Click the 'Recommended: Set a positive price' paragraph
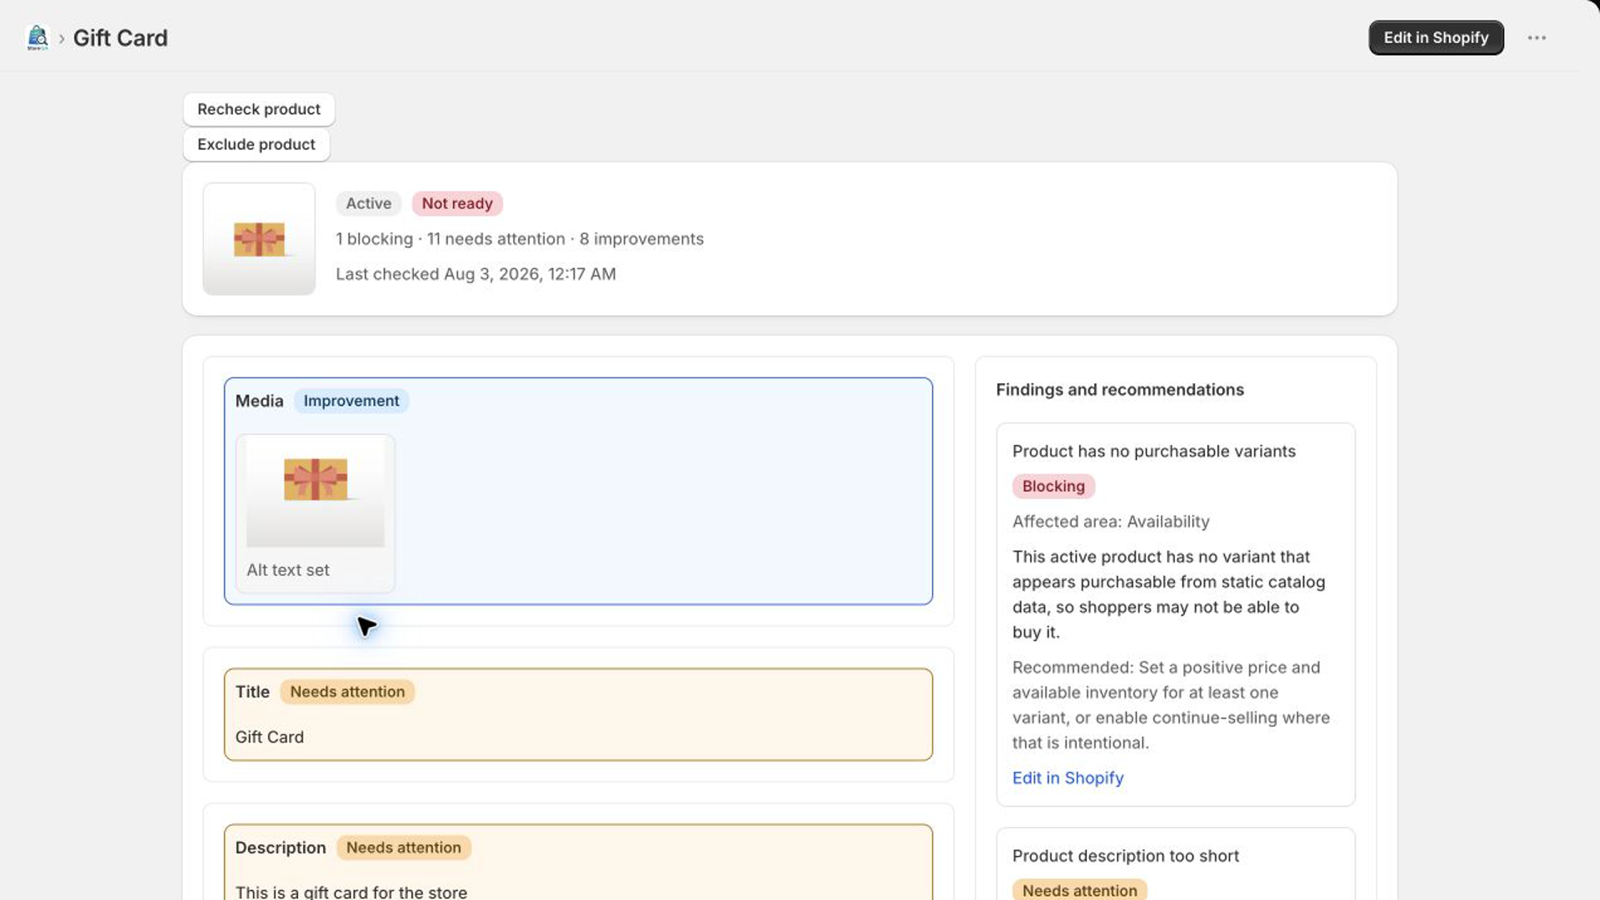Image resolution: width=1600 pixels, height=900 pixels. click(x=1171, y=705)
